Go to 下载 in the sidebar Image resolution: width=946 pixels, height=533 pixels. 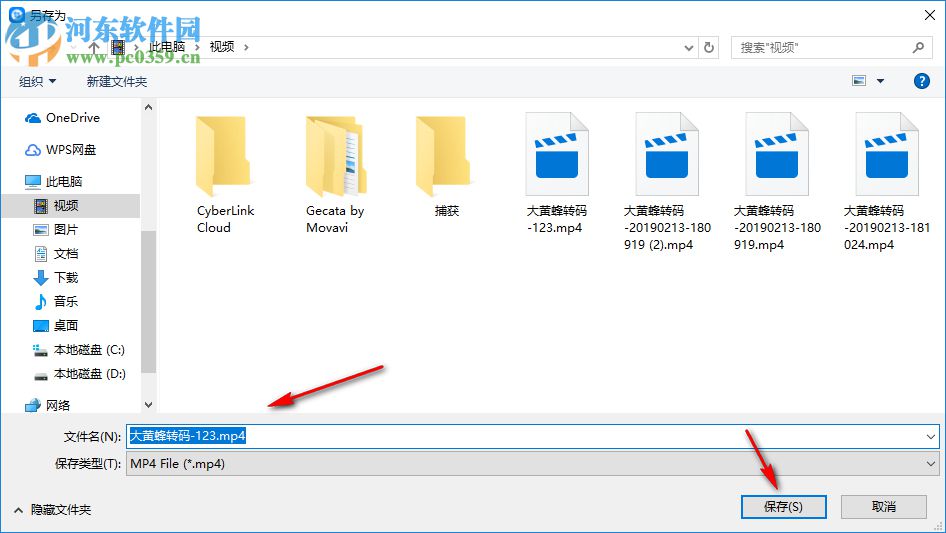(56, 278)
